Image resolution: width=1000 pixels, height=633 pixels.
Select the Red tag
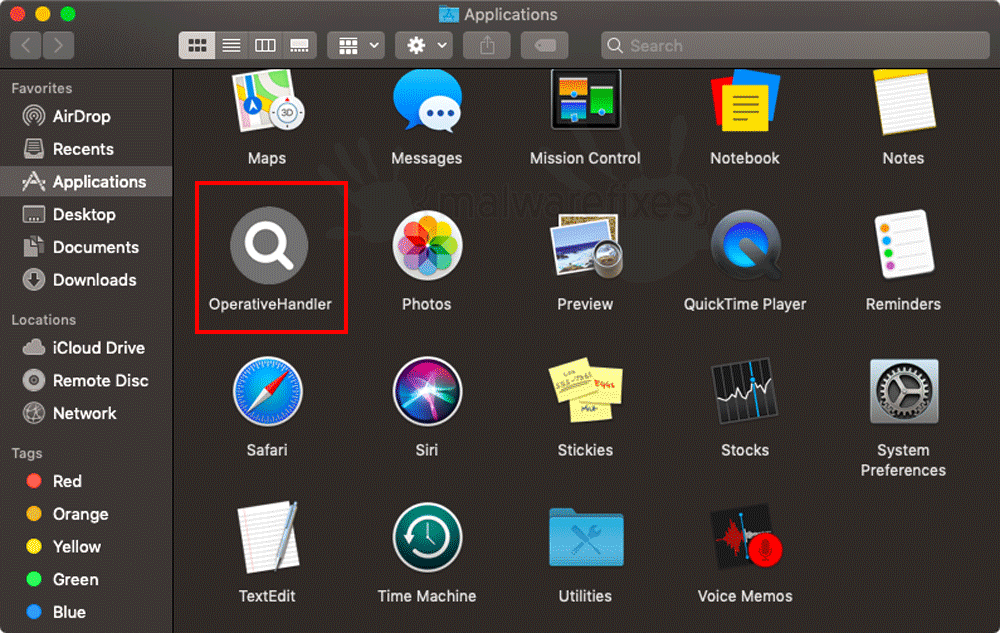click(x=86, y=481)
